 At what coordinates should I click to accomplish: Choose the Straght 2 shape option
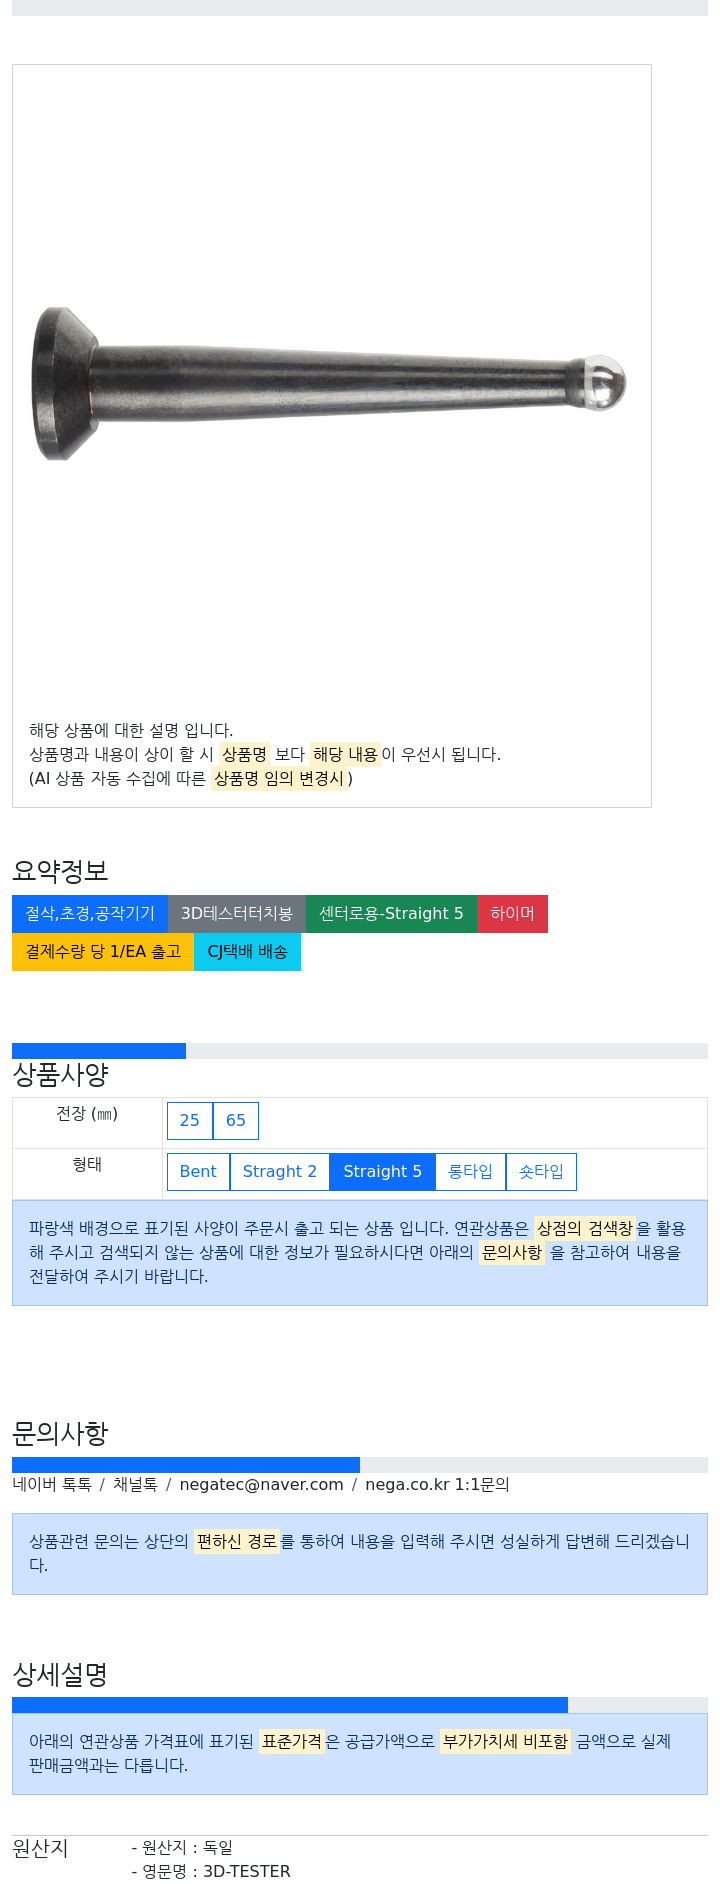click(x=280, y=1171)
